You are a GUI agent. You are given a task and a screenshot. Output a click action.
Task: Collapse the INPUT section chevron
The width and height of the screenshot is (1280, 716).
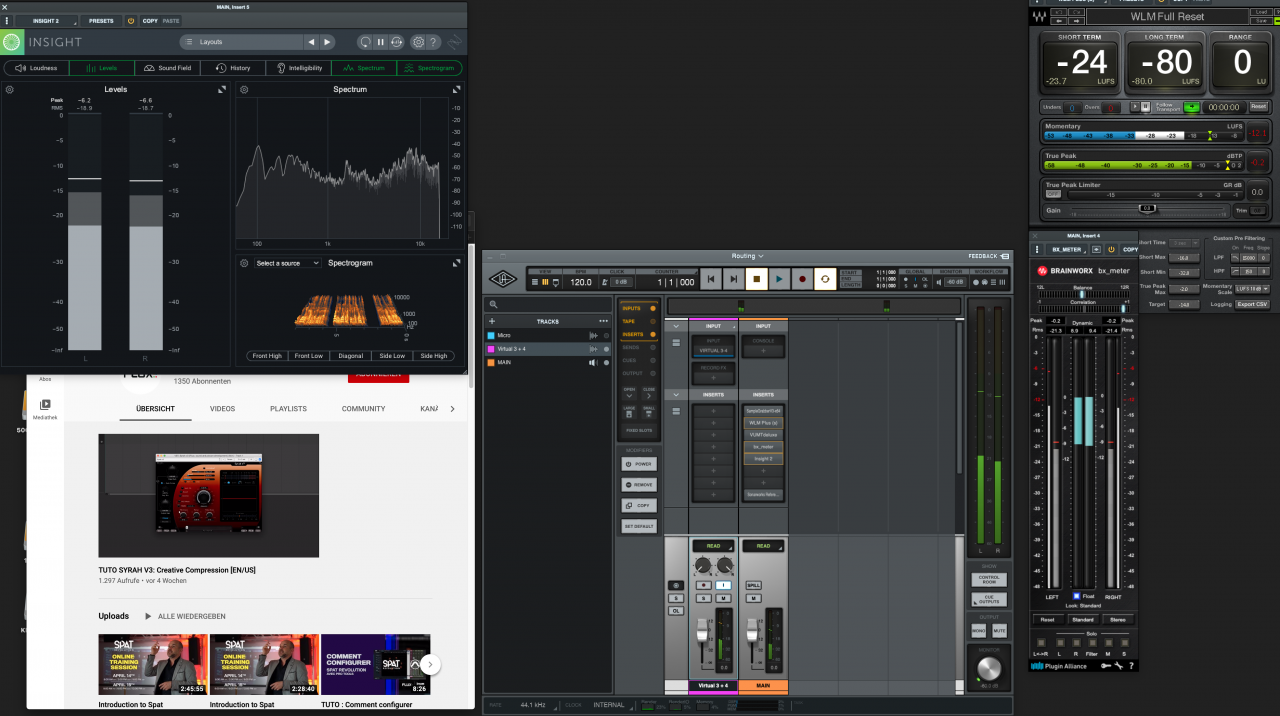tap(677, 326)
